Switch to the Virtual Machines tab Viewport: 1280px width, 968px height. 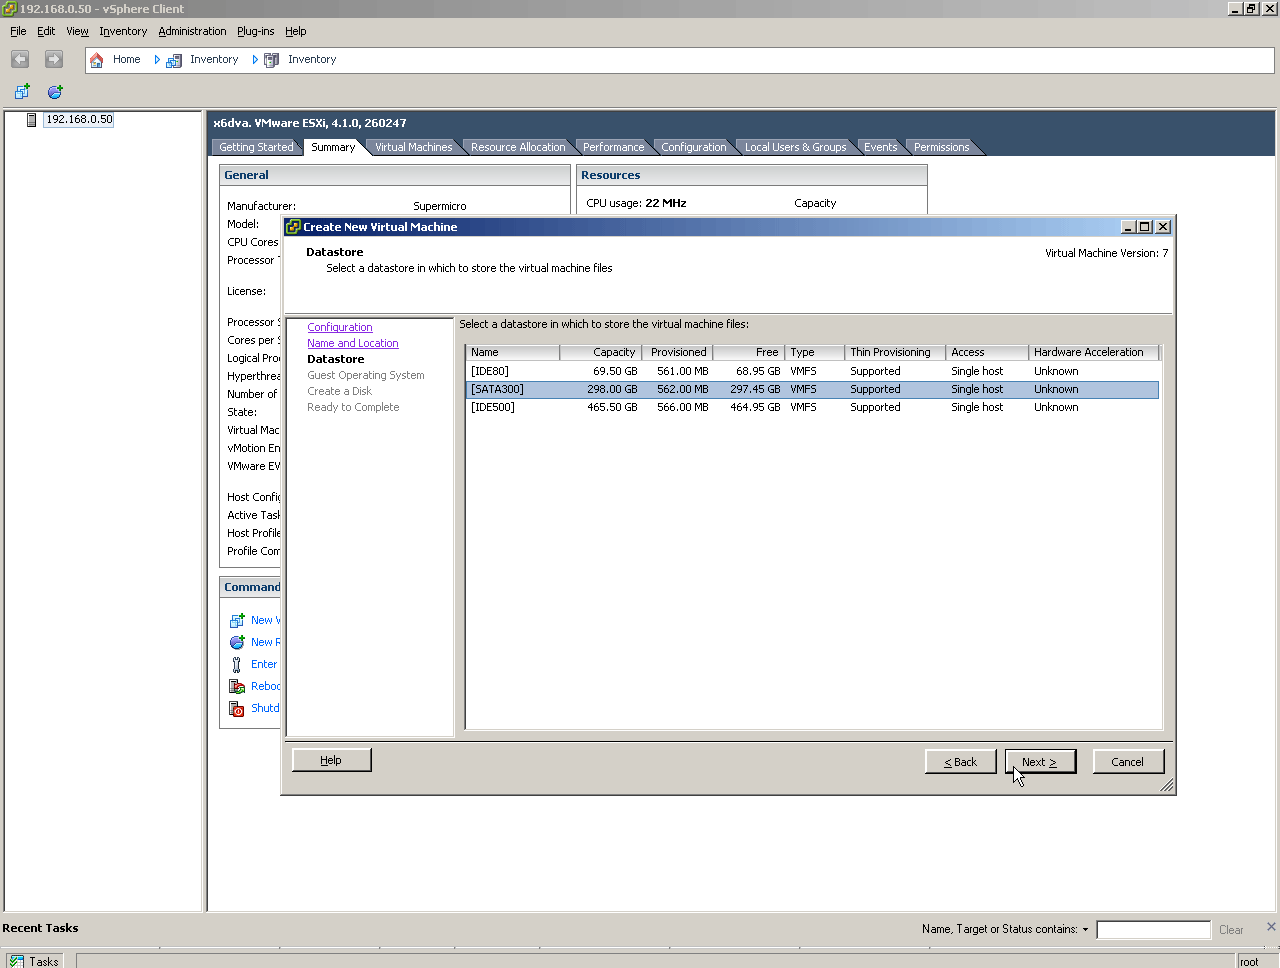(x=413, y=147)
